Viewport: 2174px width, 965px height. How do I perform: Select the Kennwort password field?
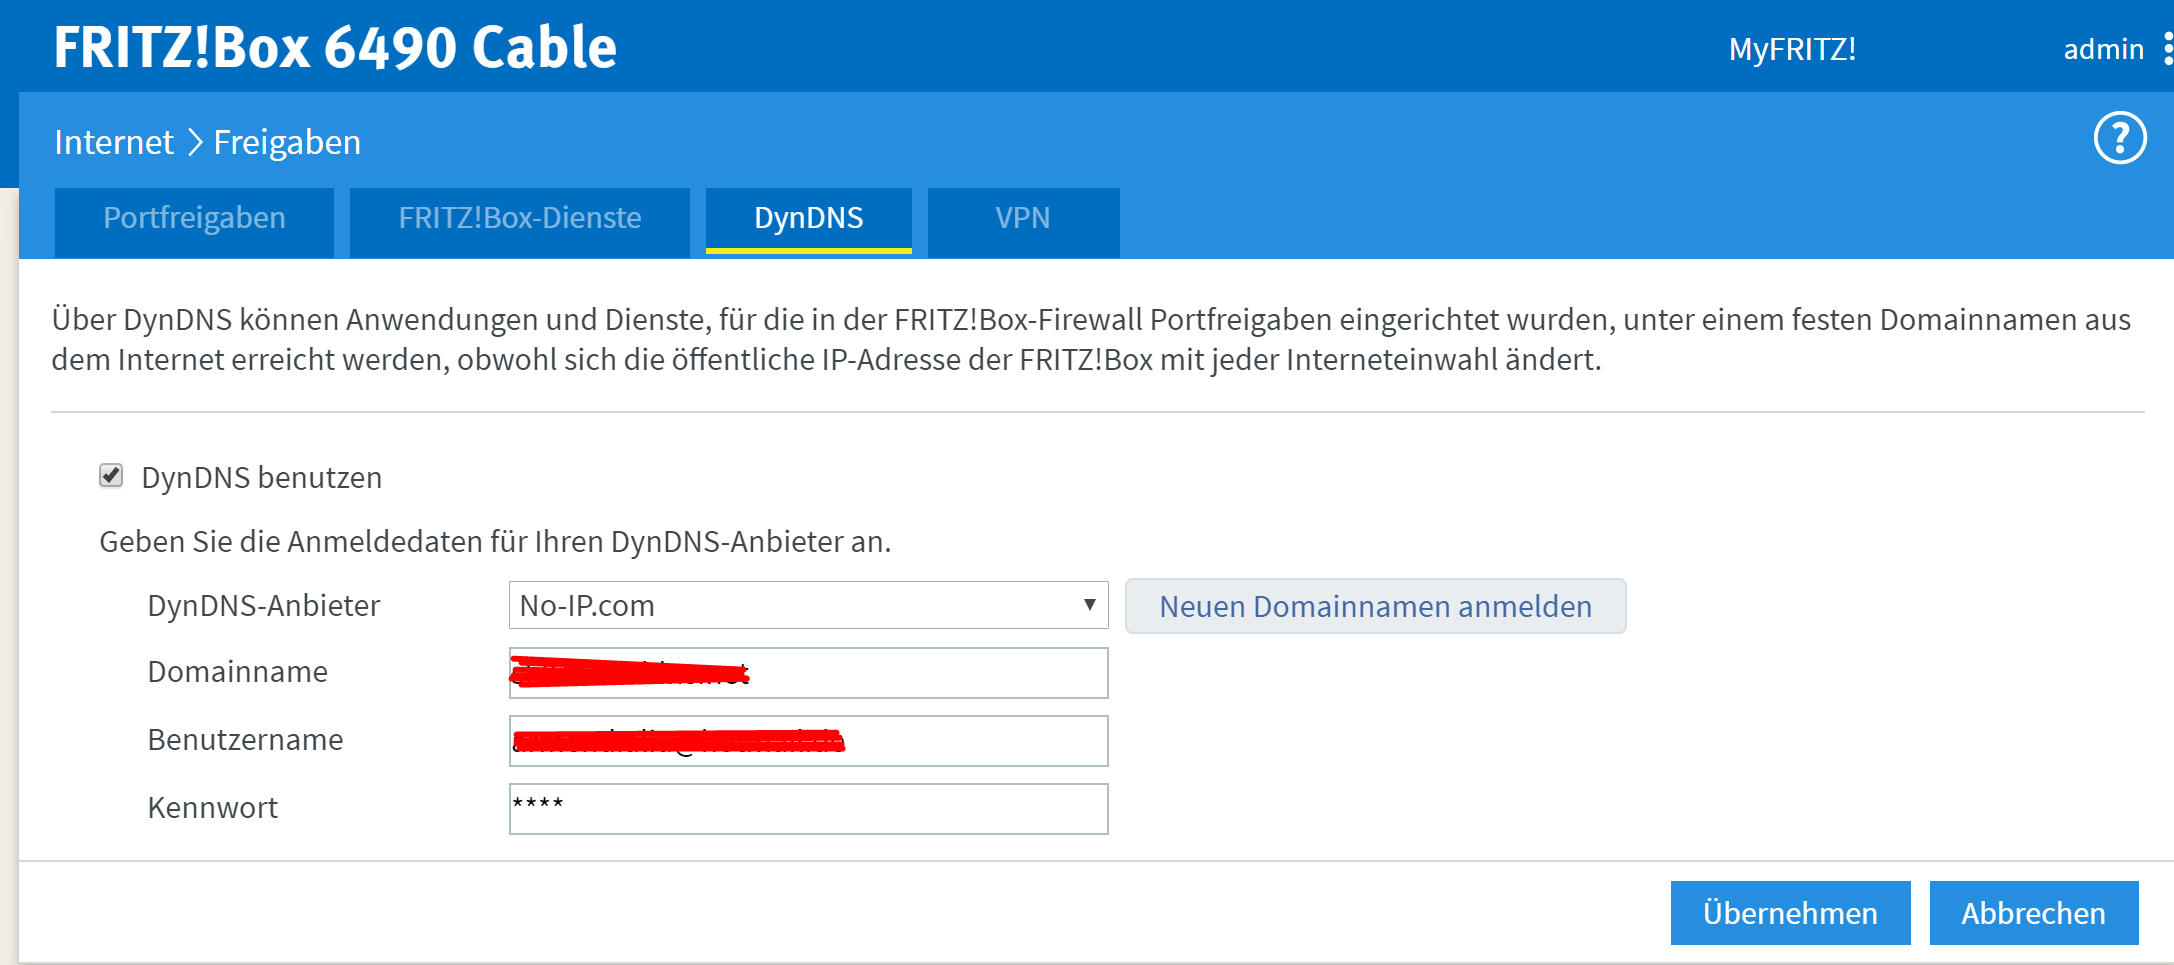(x=808, y=809)
